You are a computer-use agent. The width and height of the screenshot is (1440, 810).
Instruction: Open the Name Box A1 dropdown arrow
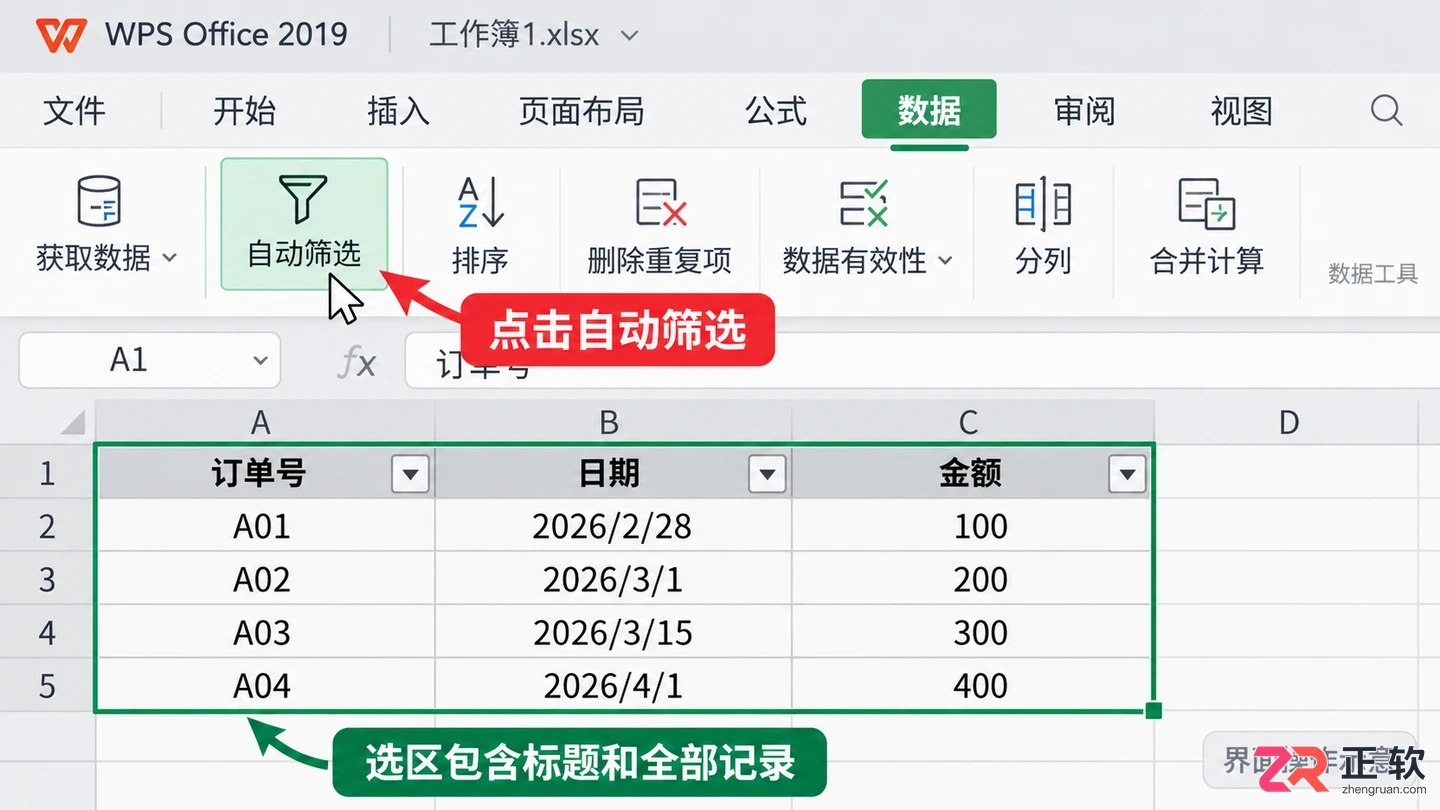tap(260, 360)
